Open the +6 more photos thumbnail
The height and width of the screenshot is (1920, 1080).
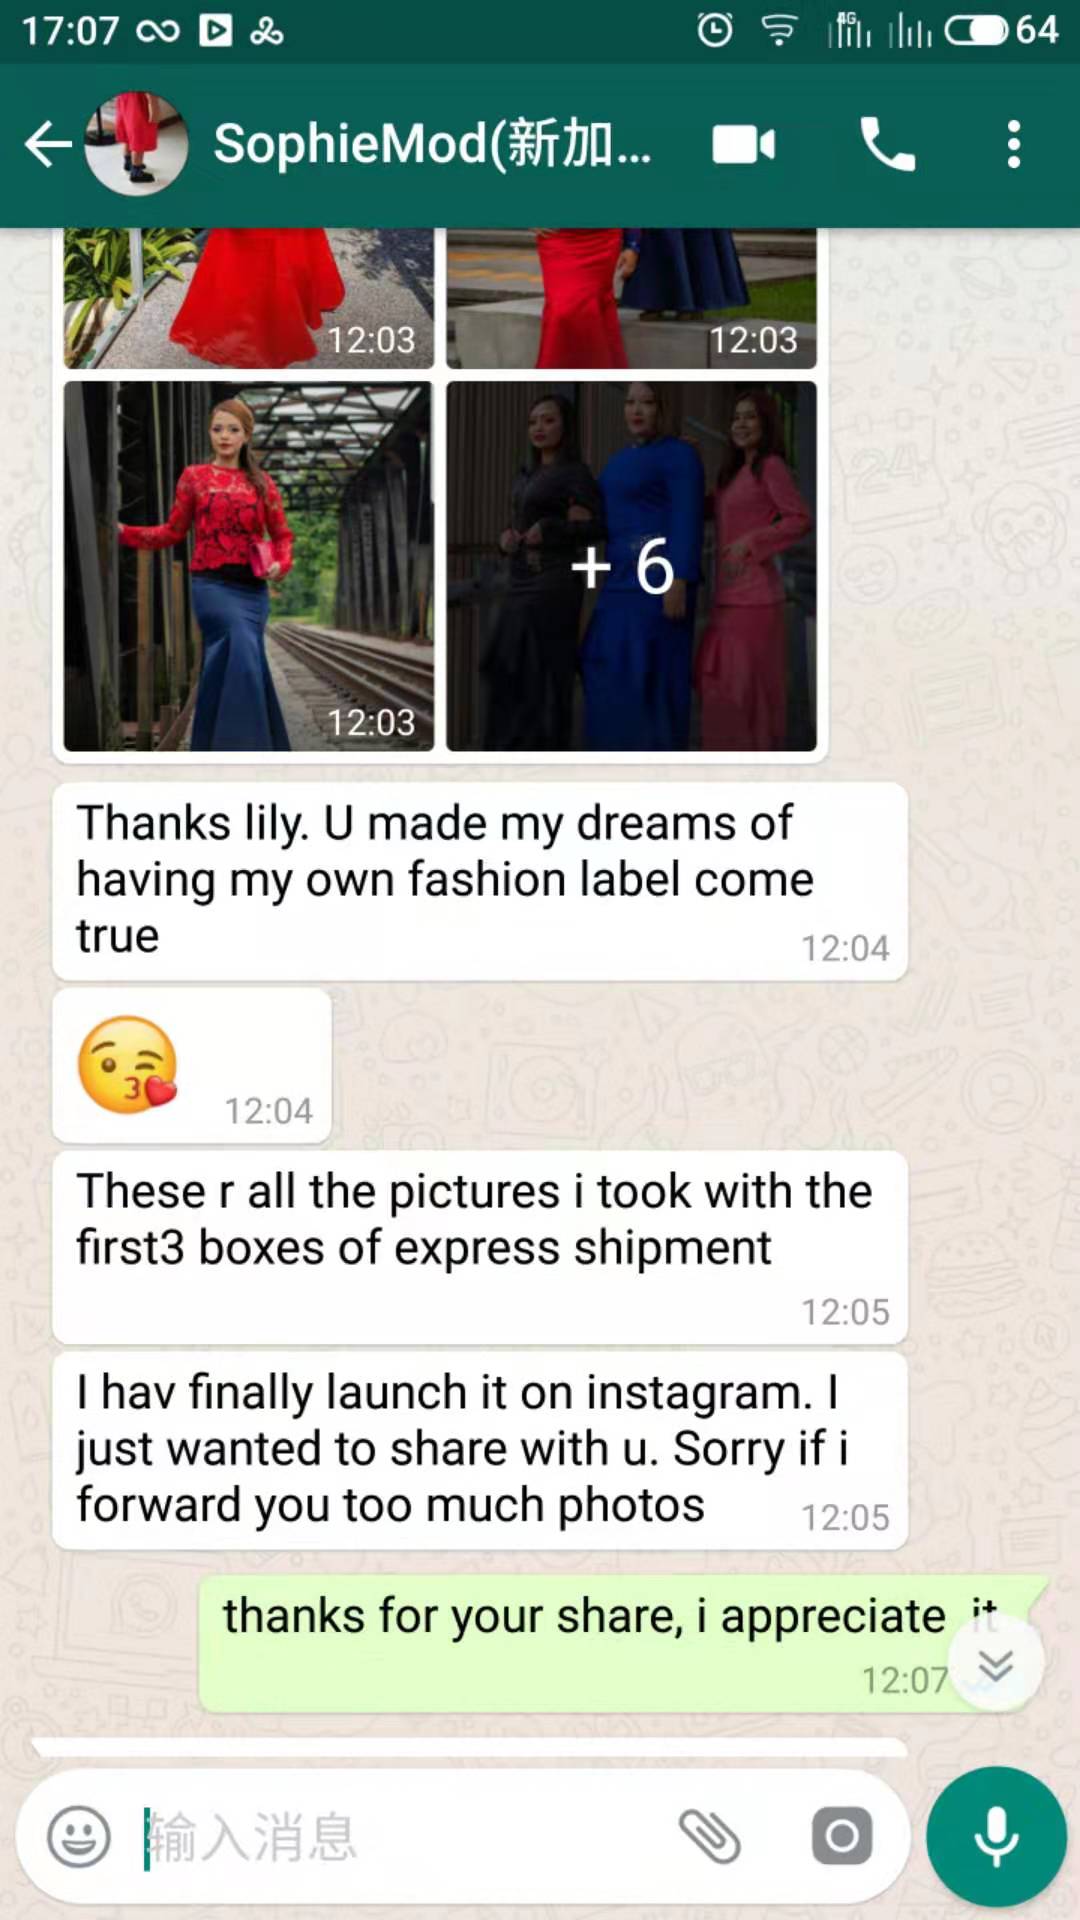[x=631, y=566]
